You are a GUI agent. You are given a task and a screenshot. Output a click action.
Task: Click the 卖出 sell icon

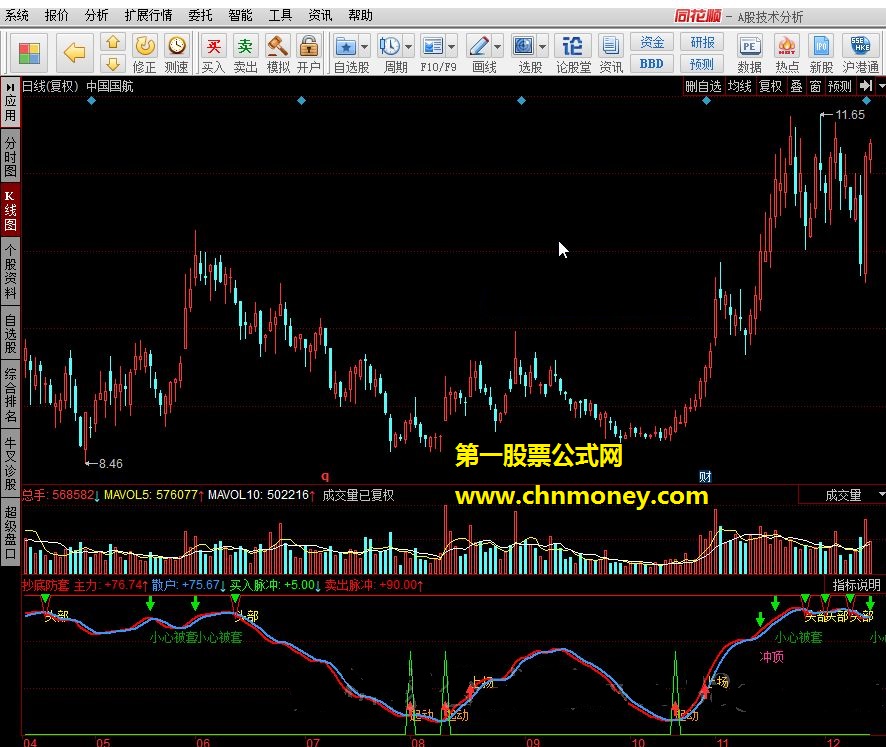click(x=245, y=54)
